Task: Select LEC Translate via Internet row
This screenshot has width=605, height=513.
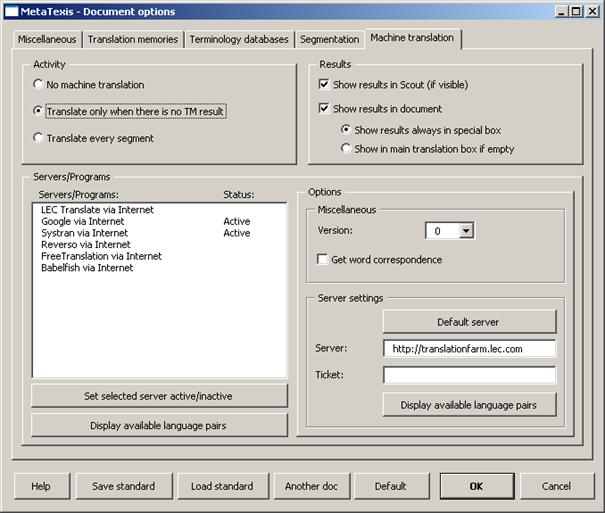Action: 159,209
